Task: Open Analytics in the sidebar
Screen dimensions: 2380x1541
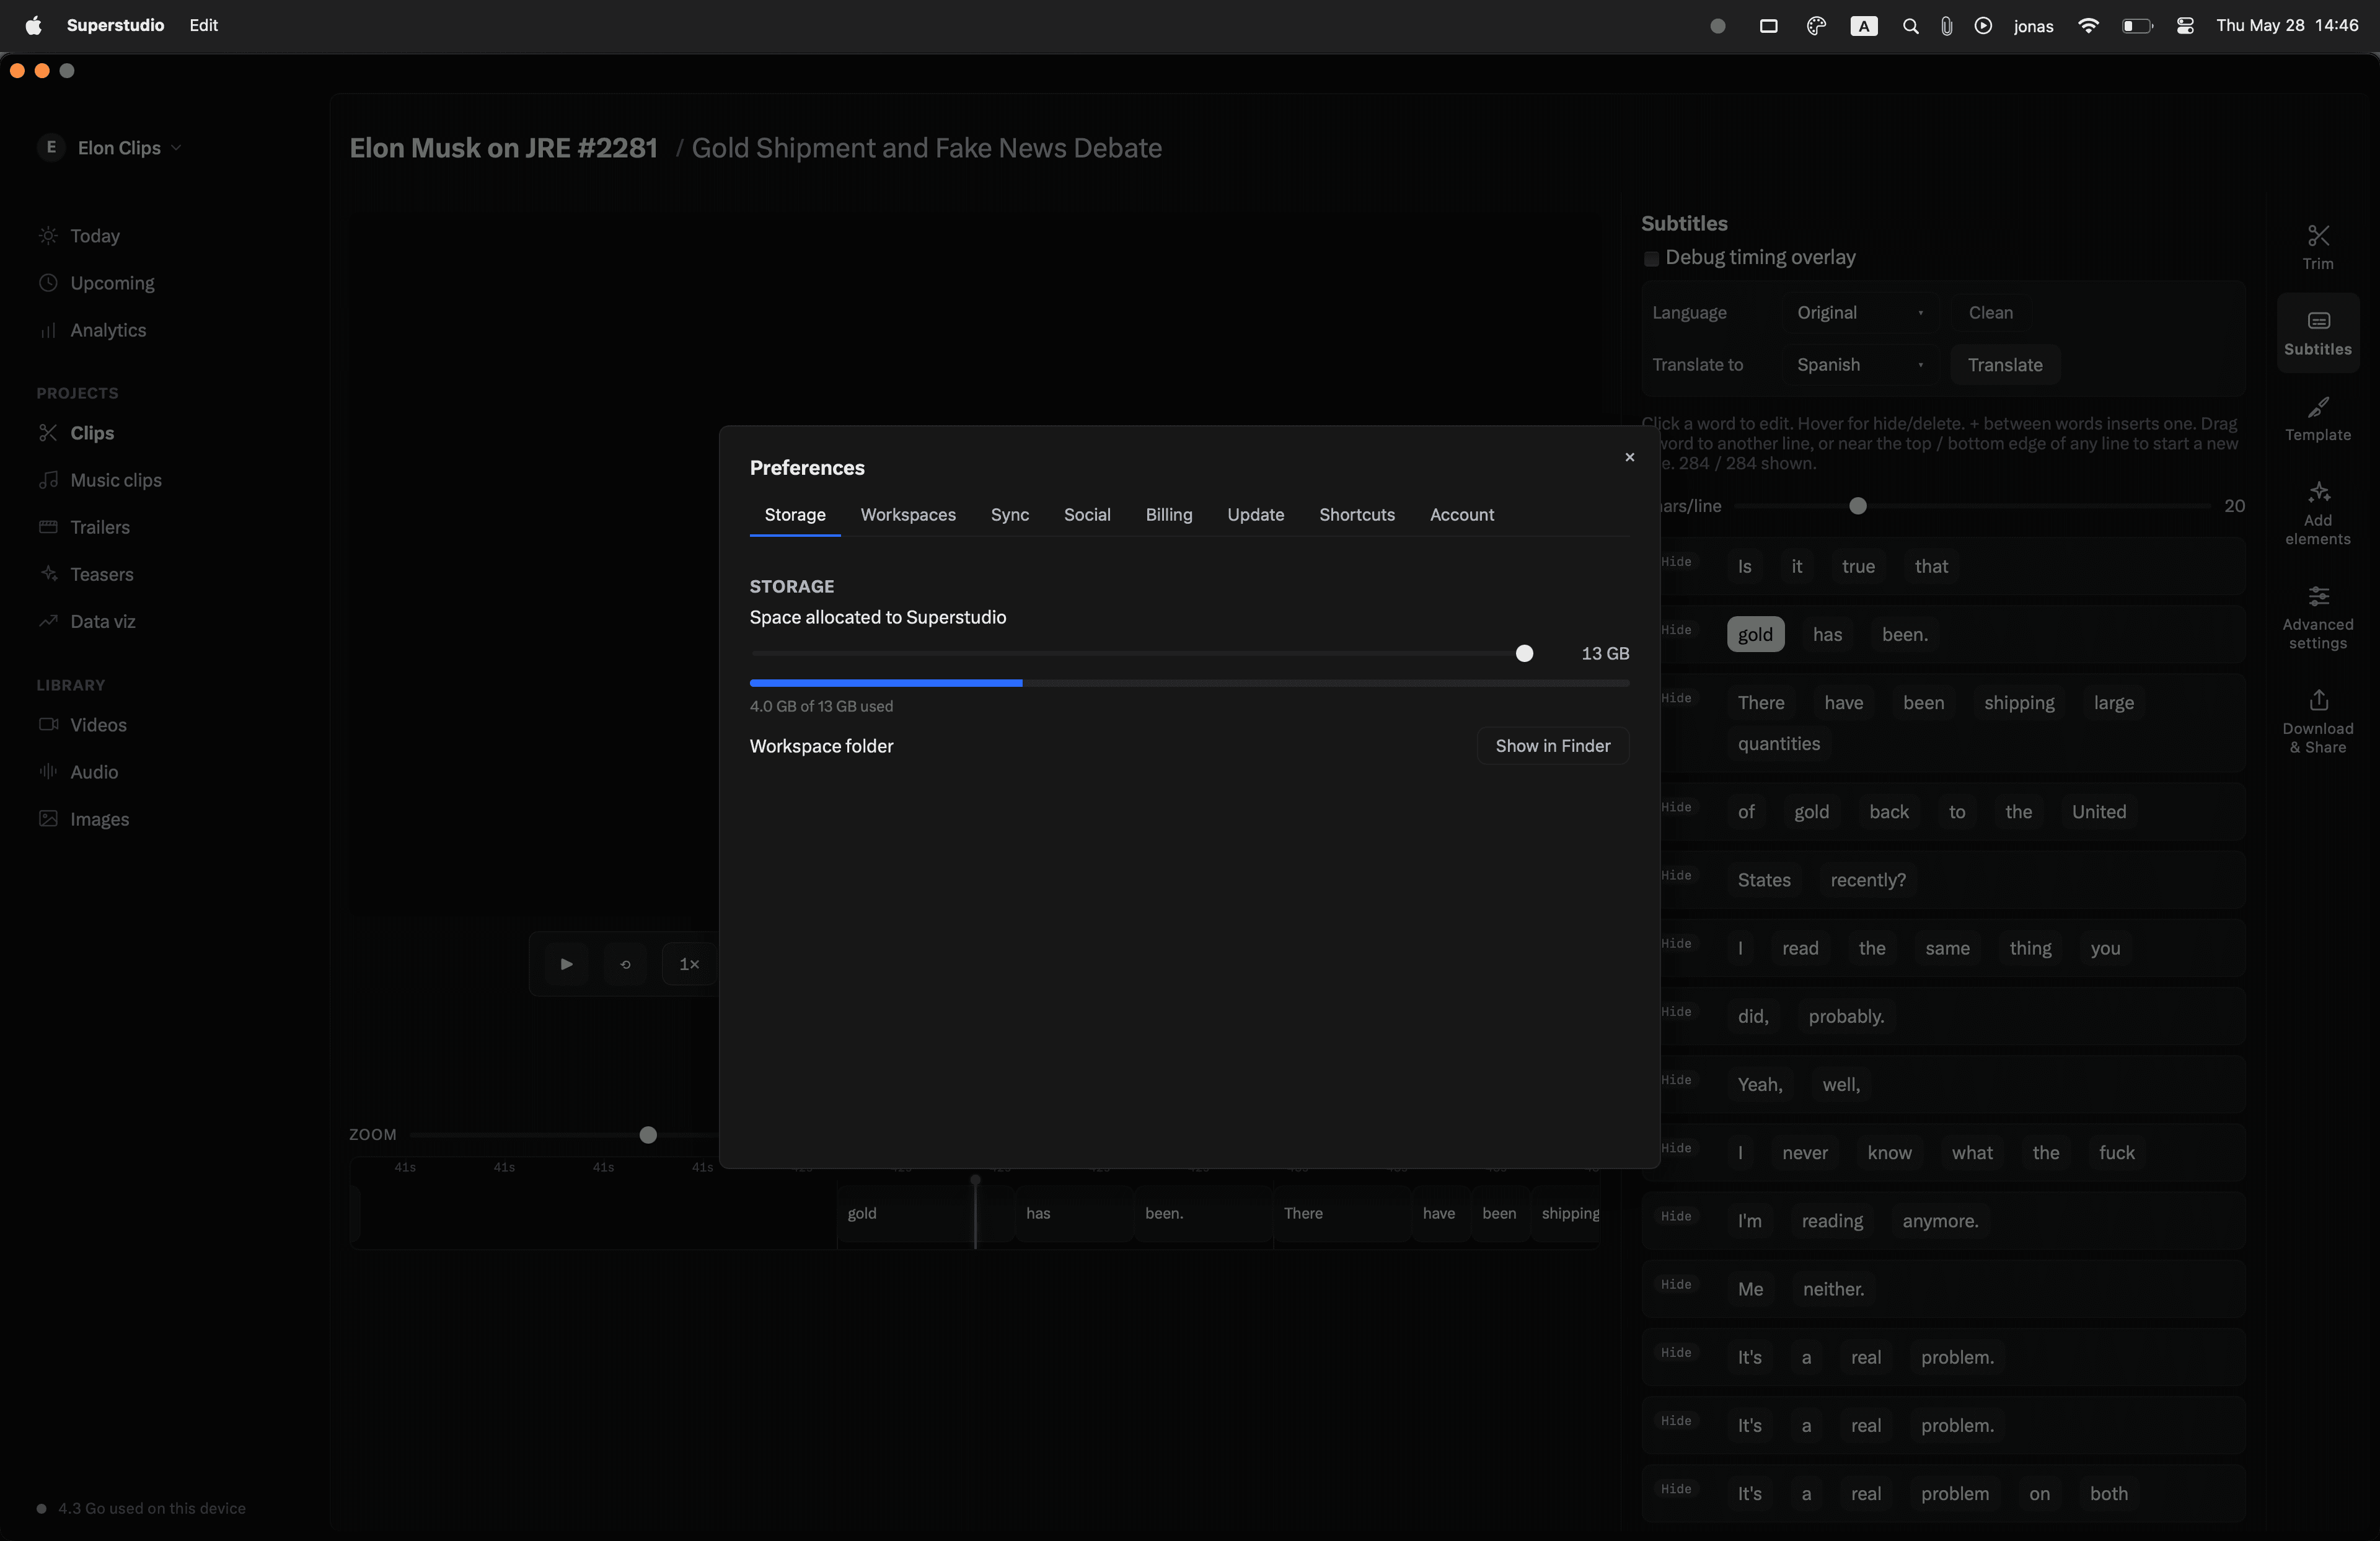Action: pyautogui.click(x=107, y=330)
